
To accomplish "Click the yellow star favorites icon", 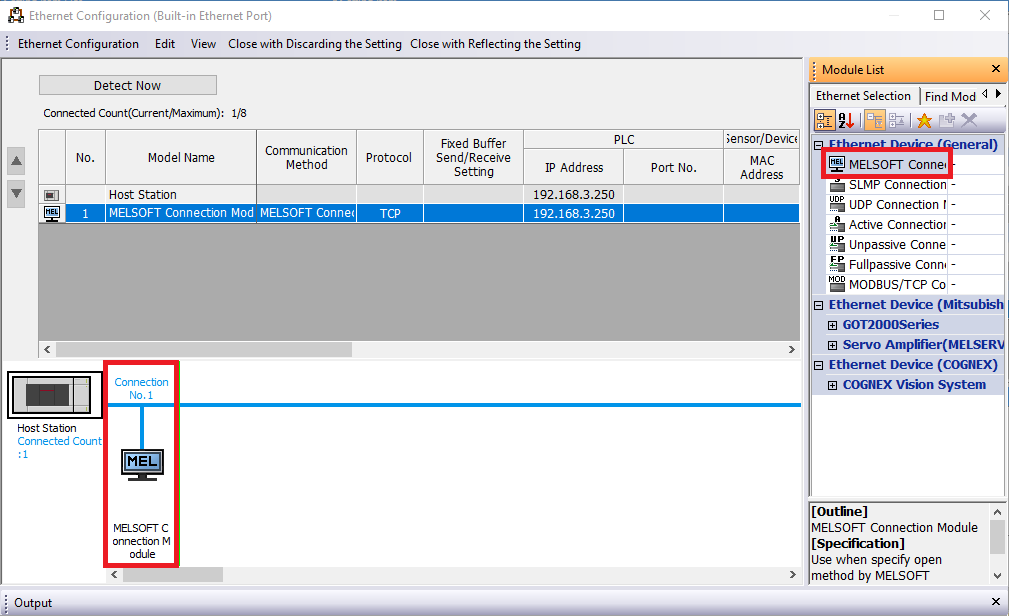I will (x=924, y=120).
